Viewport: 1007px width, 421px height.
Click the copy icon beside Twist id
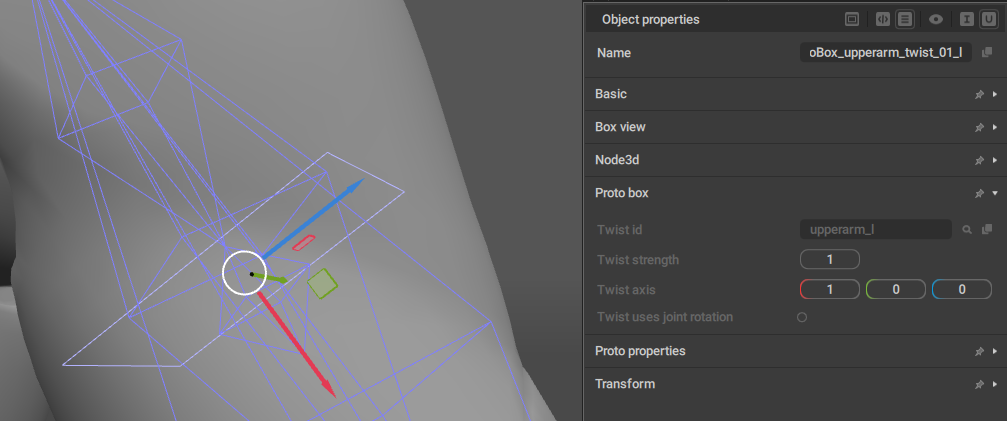tap(987, 230)
